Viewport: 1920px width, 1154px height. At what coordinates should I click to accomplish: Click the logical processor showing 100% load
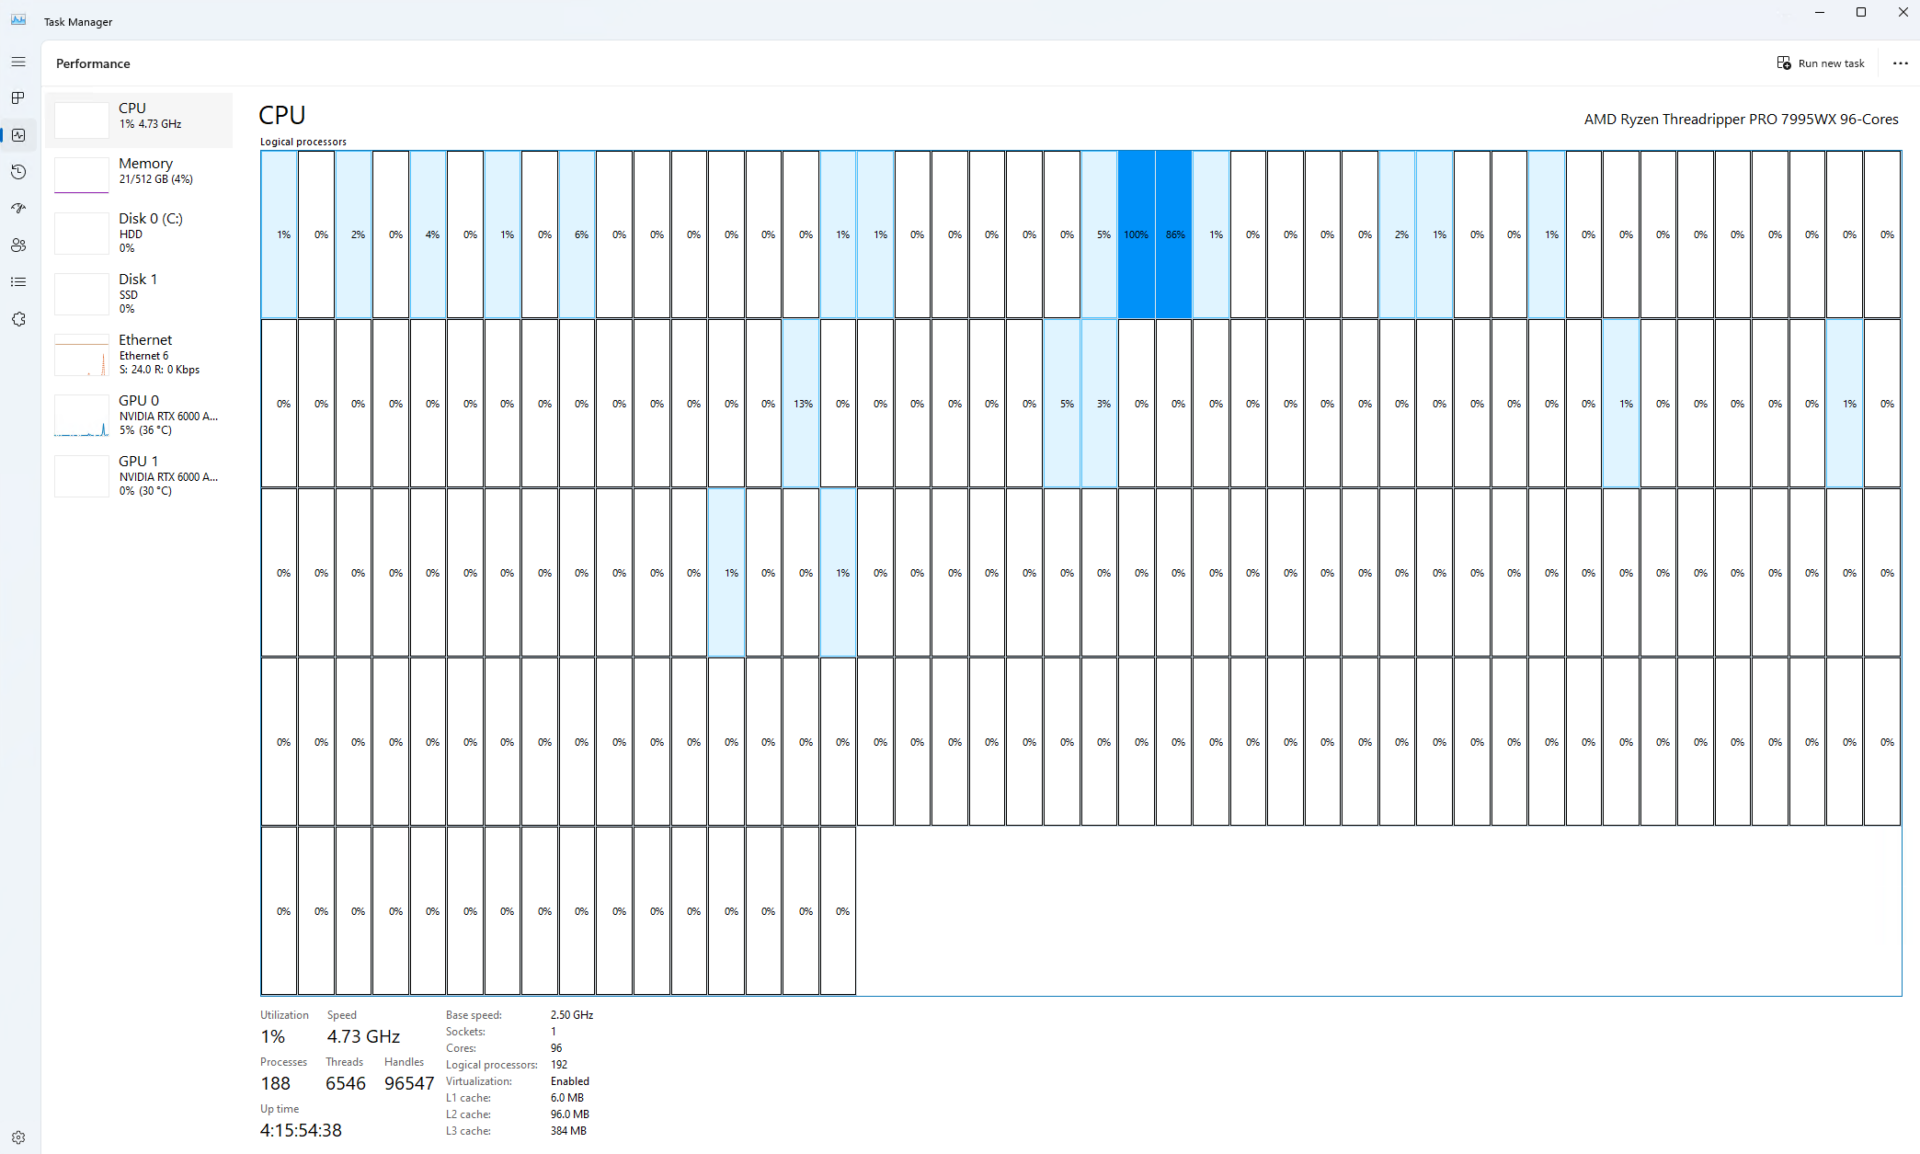(x=1136, y=235)
